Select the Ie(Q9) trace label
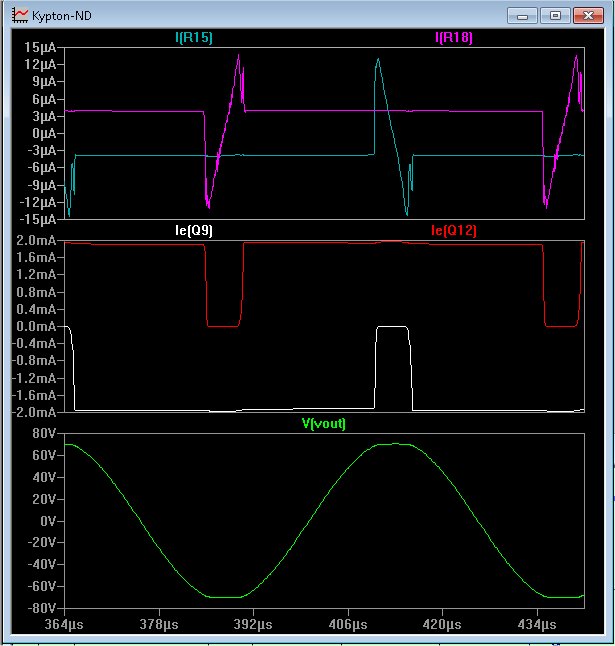The image size is (615, 646). click(x=194, y=230)
